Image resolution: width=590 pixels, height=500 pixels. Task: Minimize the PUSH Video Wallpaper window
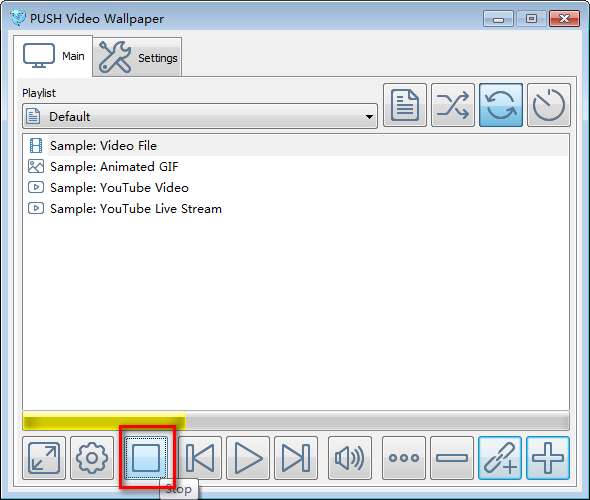tap(498, 18)
